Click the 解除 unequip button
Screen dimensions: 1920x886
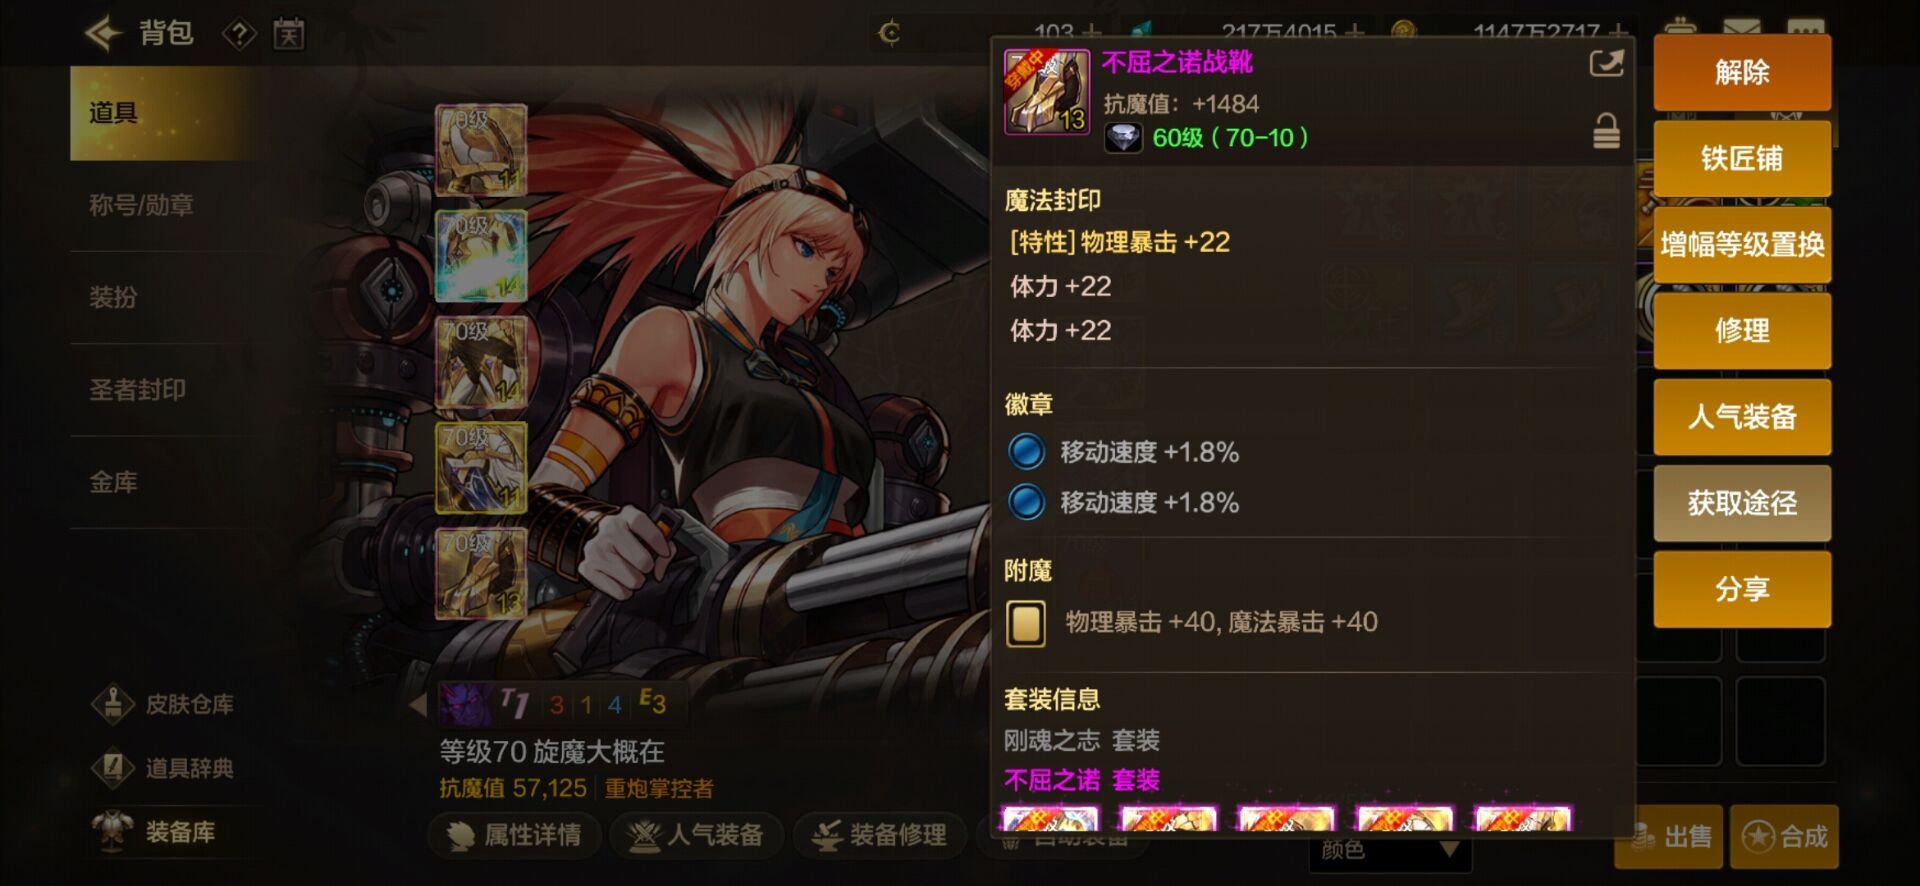pyautogui.click(x=1742, y=72)
